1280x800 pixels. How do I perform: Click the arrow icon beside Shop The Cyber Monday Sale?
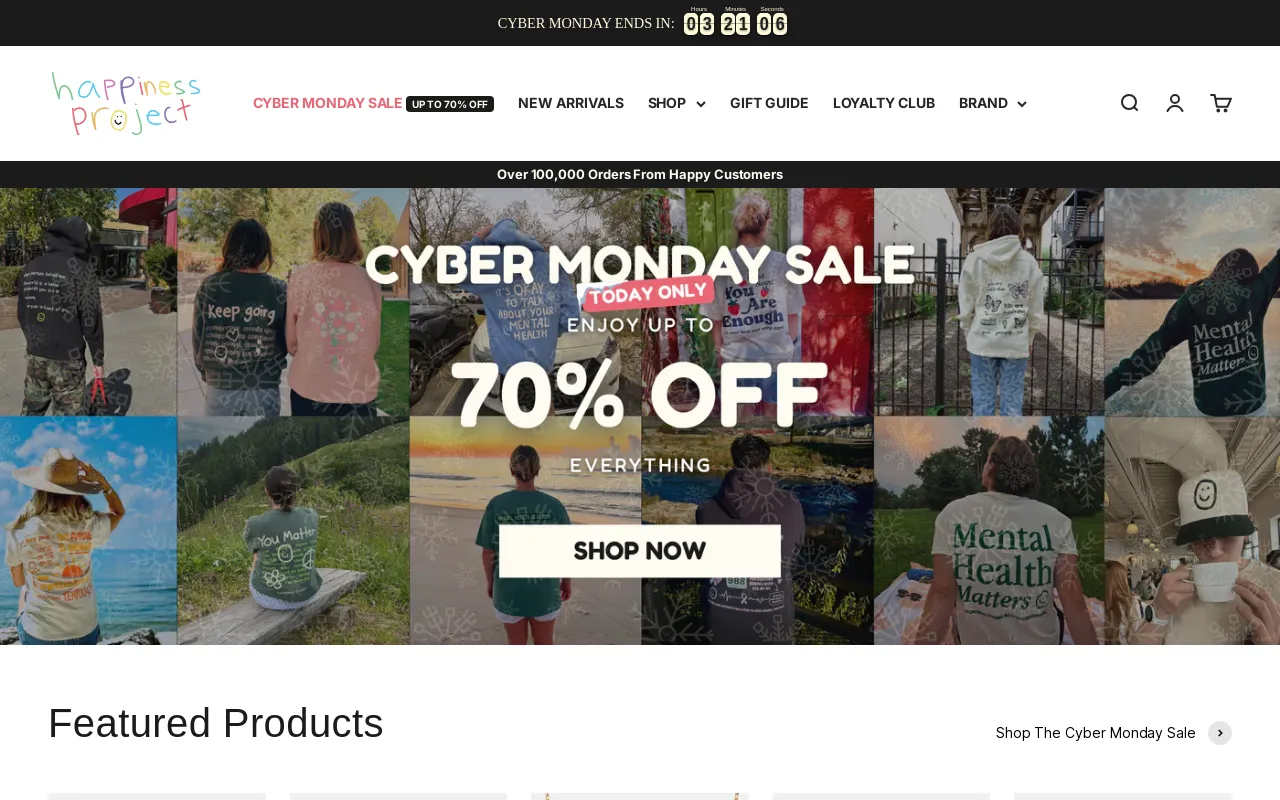coord(1220,733)
